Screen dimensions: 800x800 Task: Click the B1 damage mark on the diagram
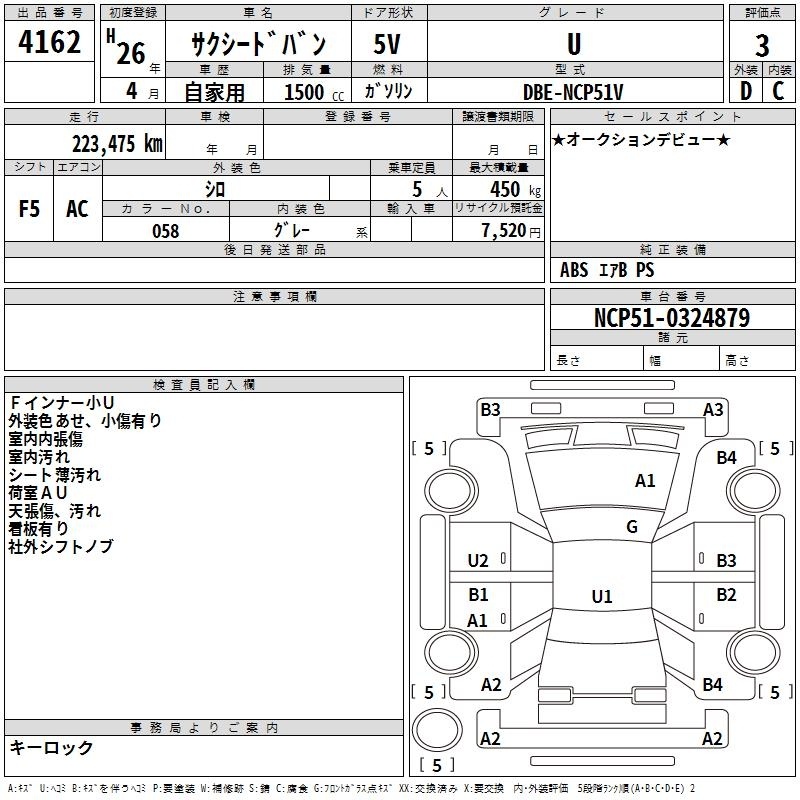tap(478, 595)
